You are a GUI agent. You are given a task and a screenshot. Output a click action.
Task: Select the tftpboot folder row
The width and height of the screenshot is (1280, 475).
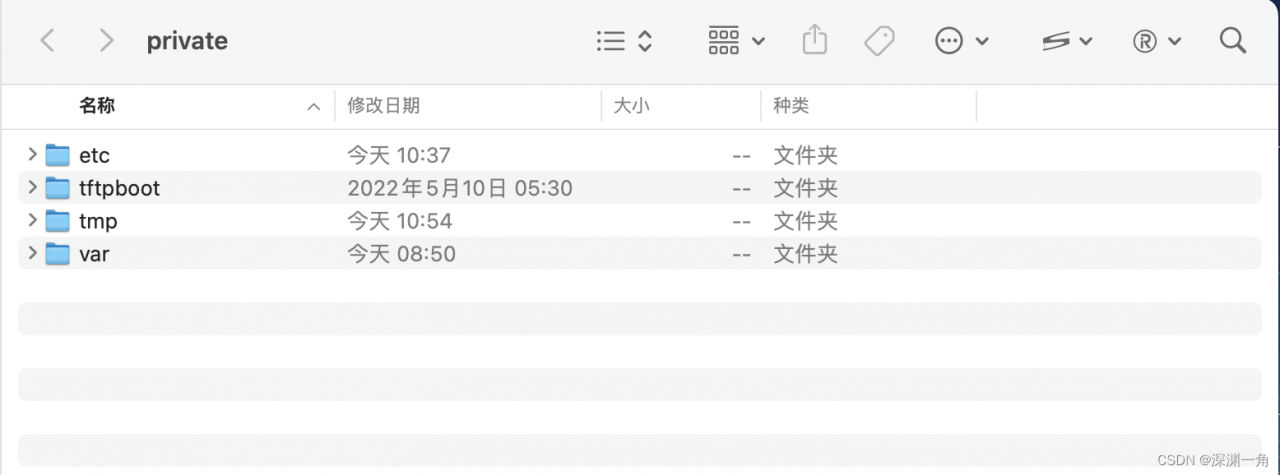point(640,187)
